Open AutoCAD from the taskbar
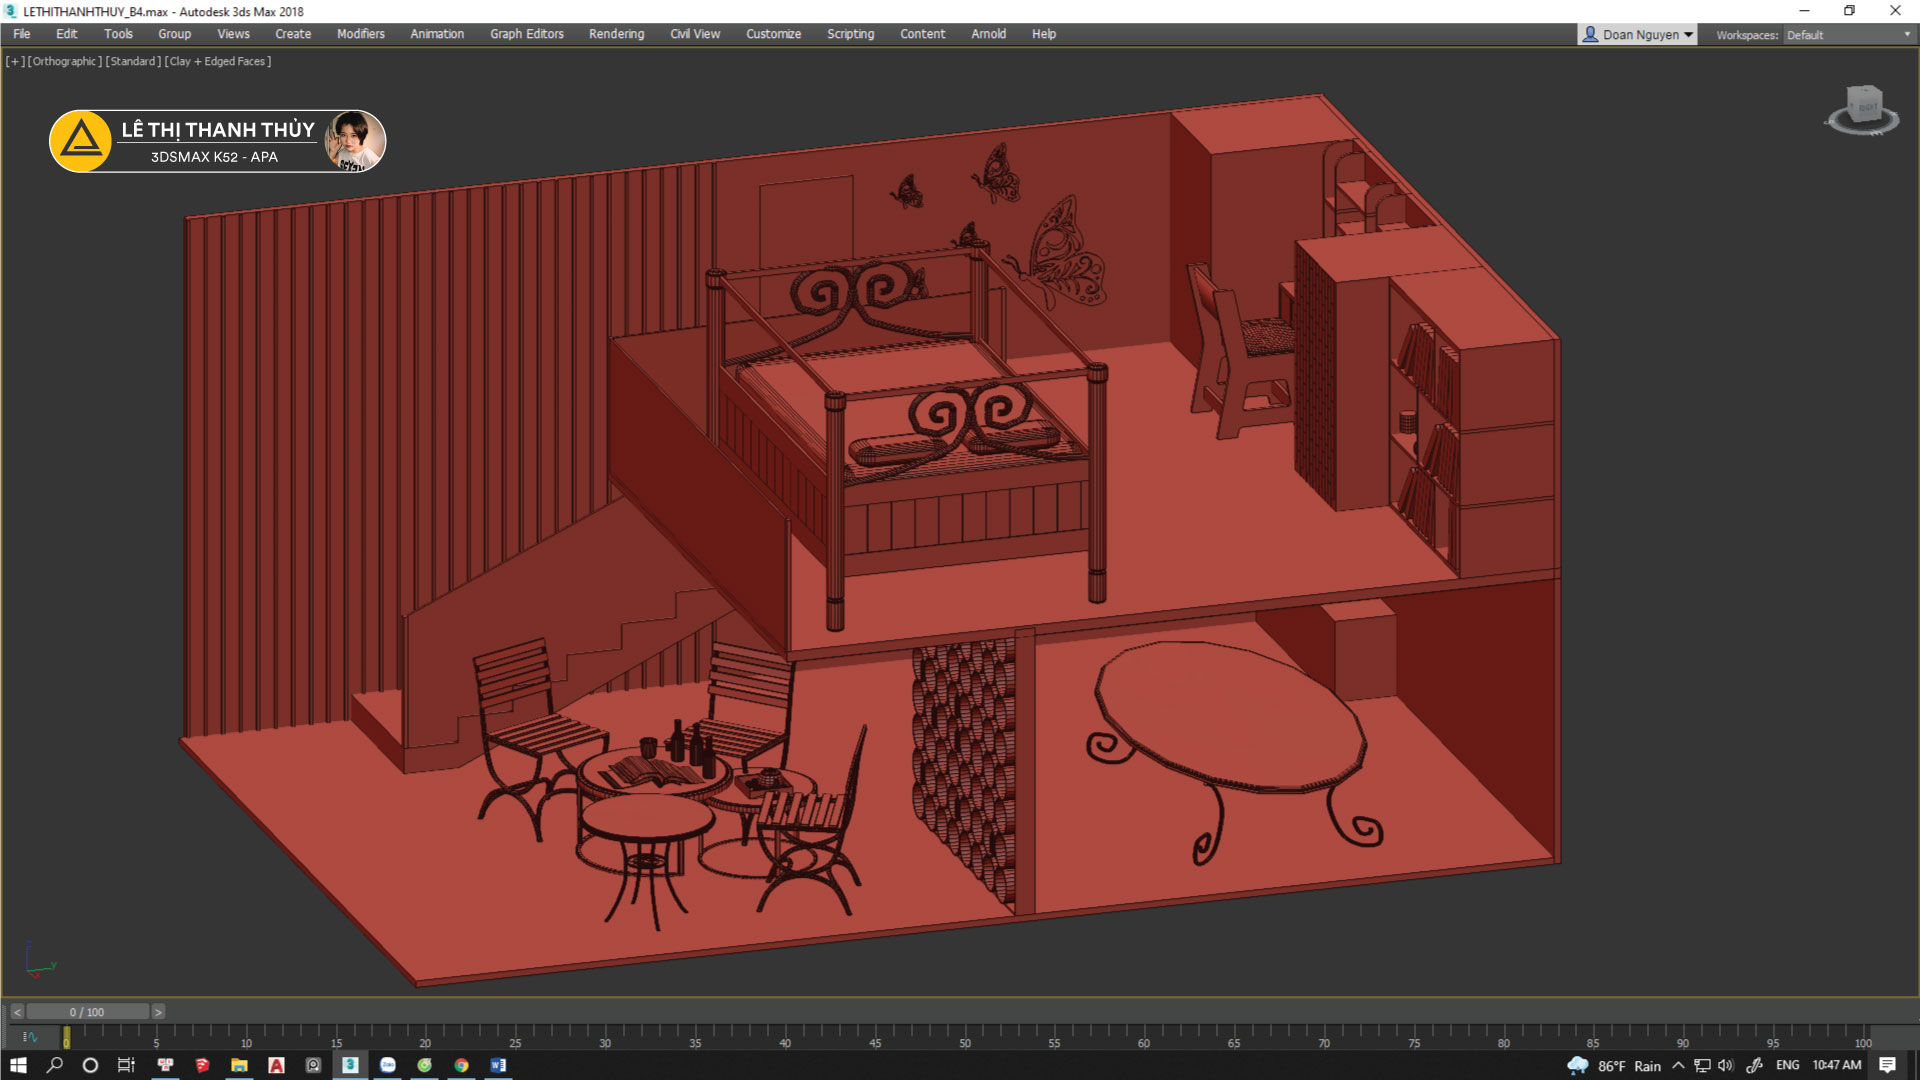 pyautogui.click(x=276, y=1065)
